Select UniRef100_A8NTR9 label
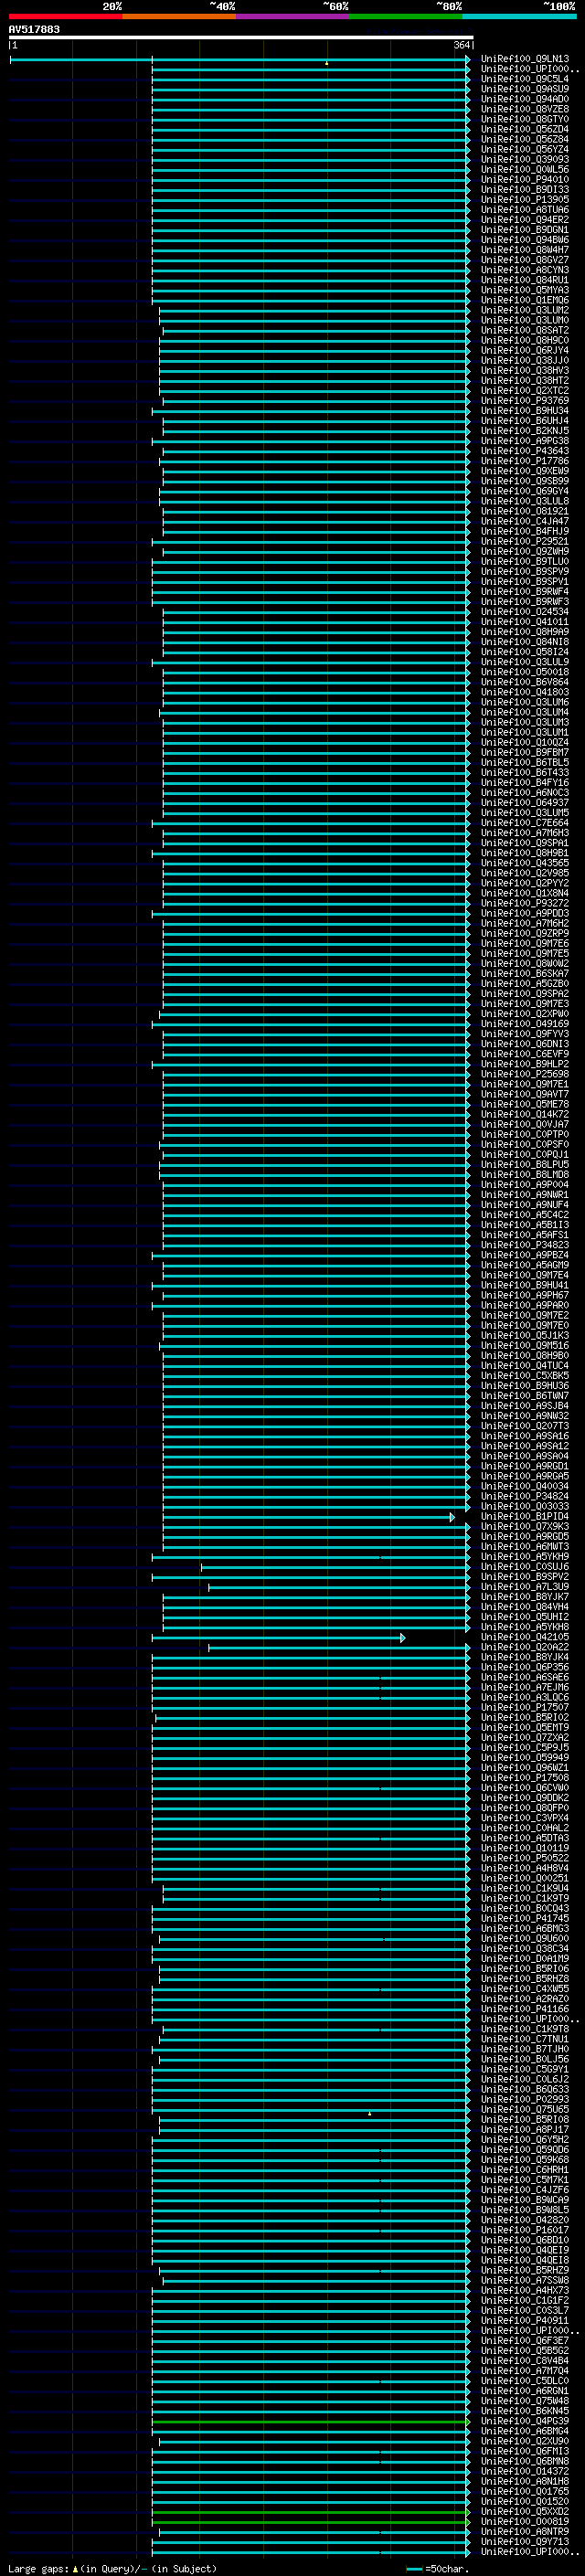Image resolution: width=585 pixels, height=2576 pixels. [525, 2531]
